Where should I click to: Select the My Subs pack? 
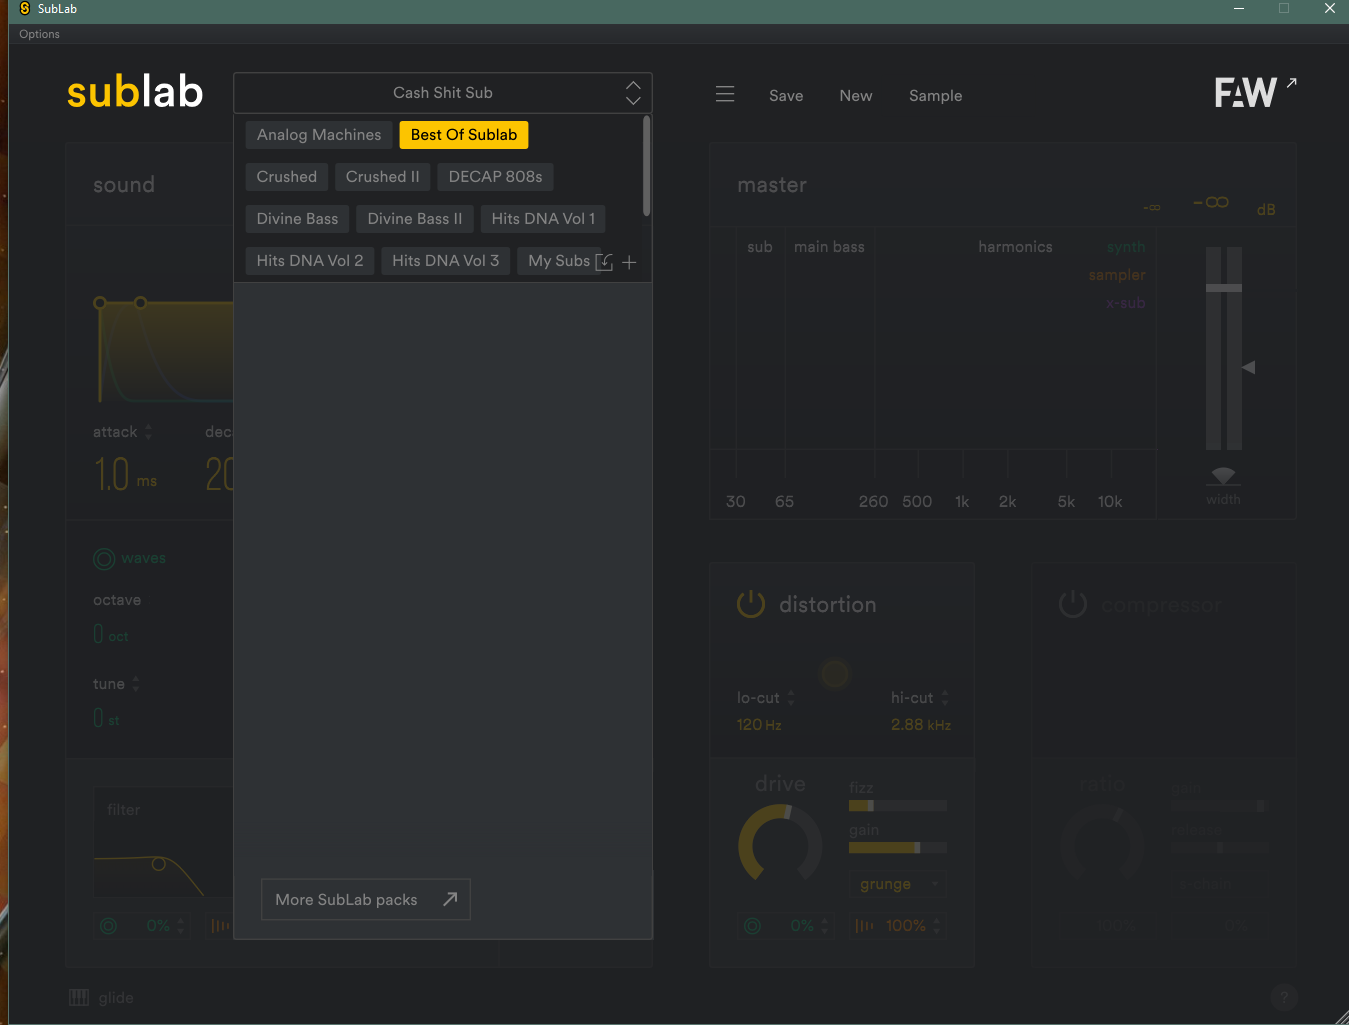(558, 261)
